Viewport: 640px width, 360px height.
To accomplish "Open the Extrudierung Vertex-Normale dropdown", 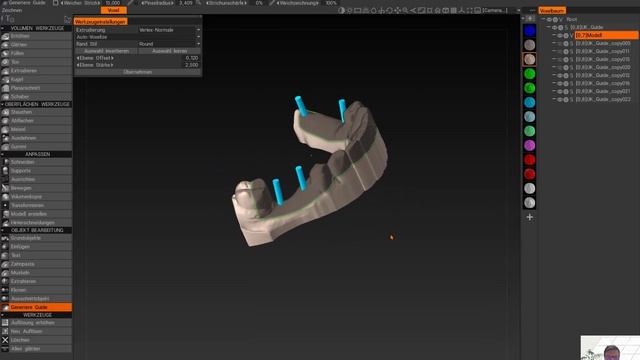I will tap(169, 30).
